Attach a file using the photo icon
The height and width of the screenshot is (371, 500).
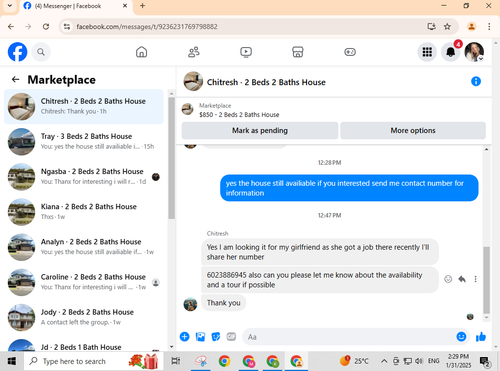(x=200, y=337)
